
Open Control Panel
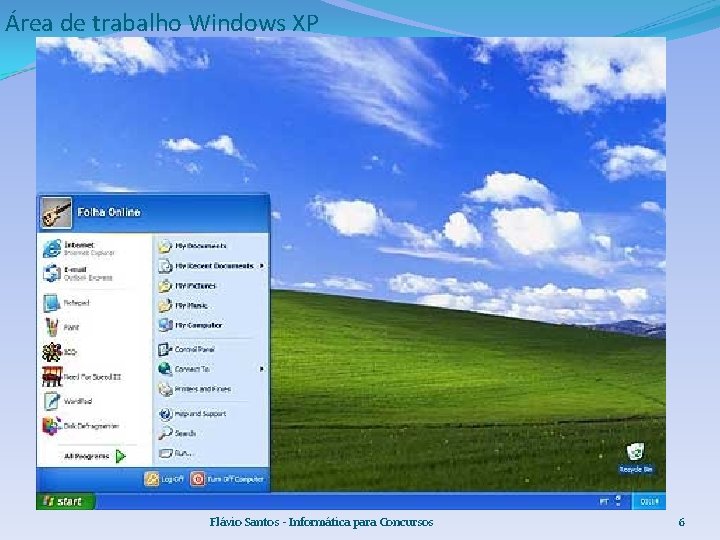point(186,349)
